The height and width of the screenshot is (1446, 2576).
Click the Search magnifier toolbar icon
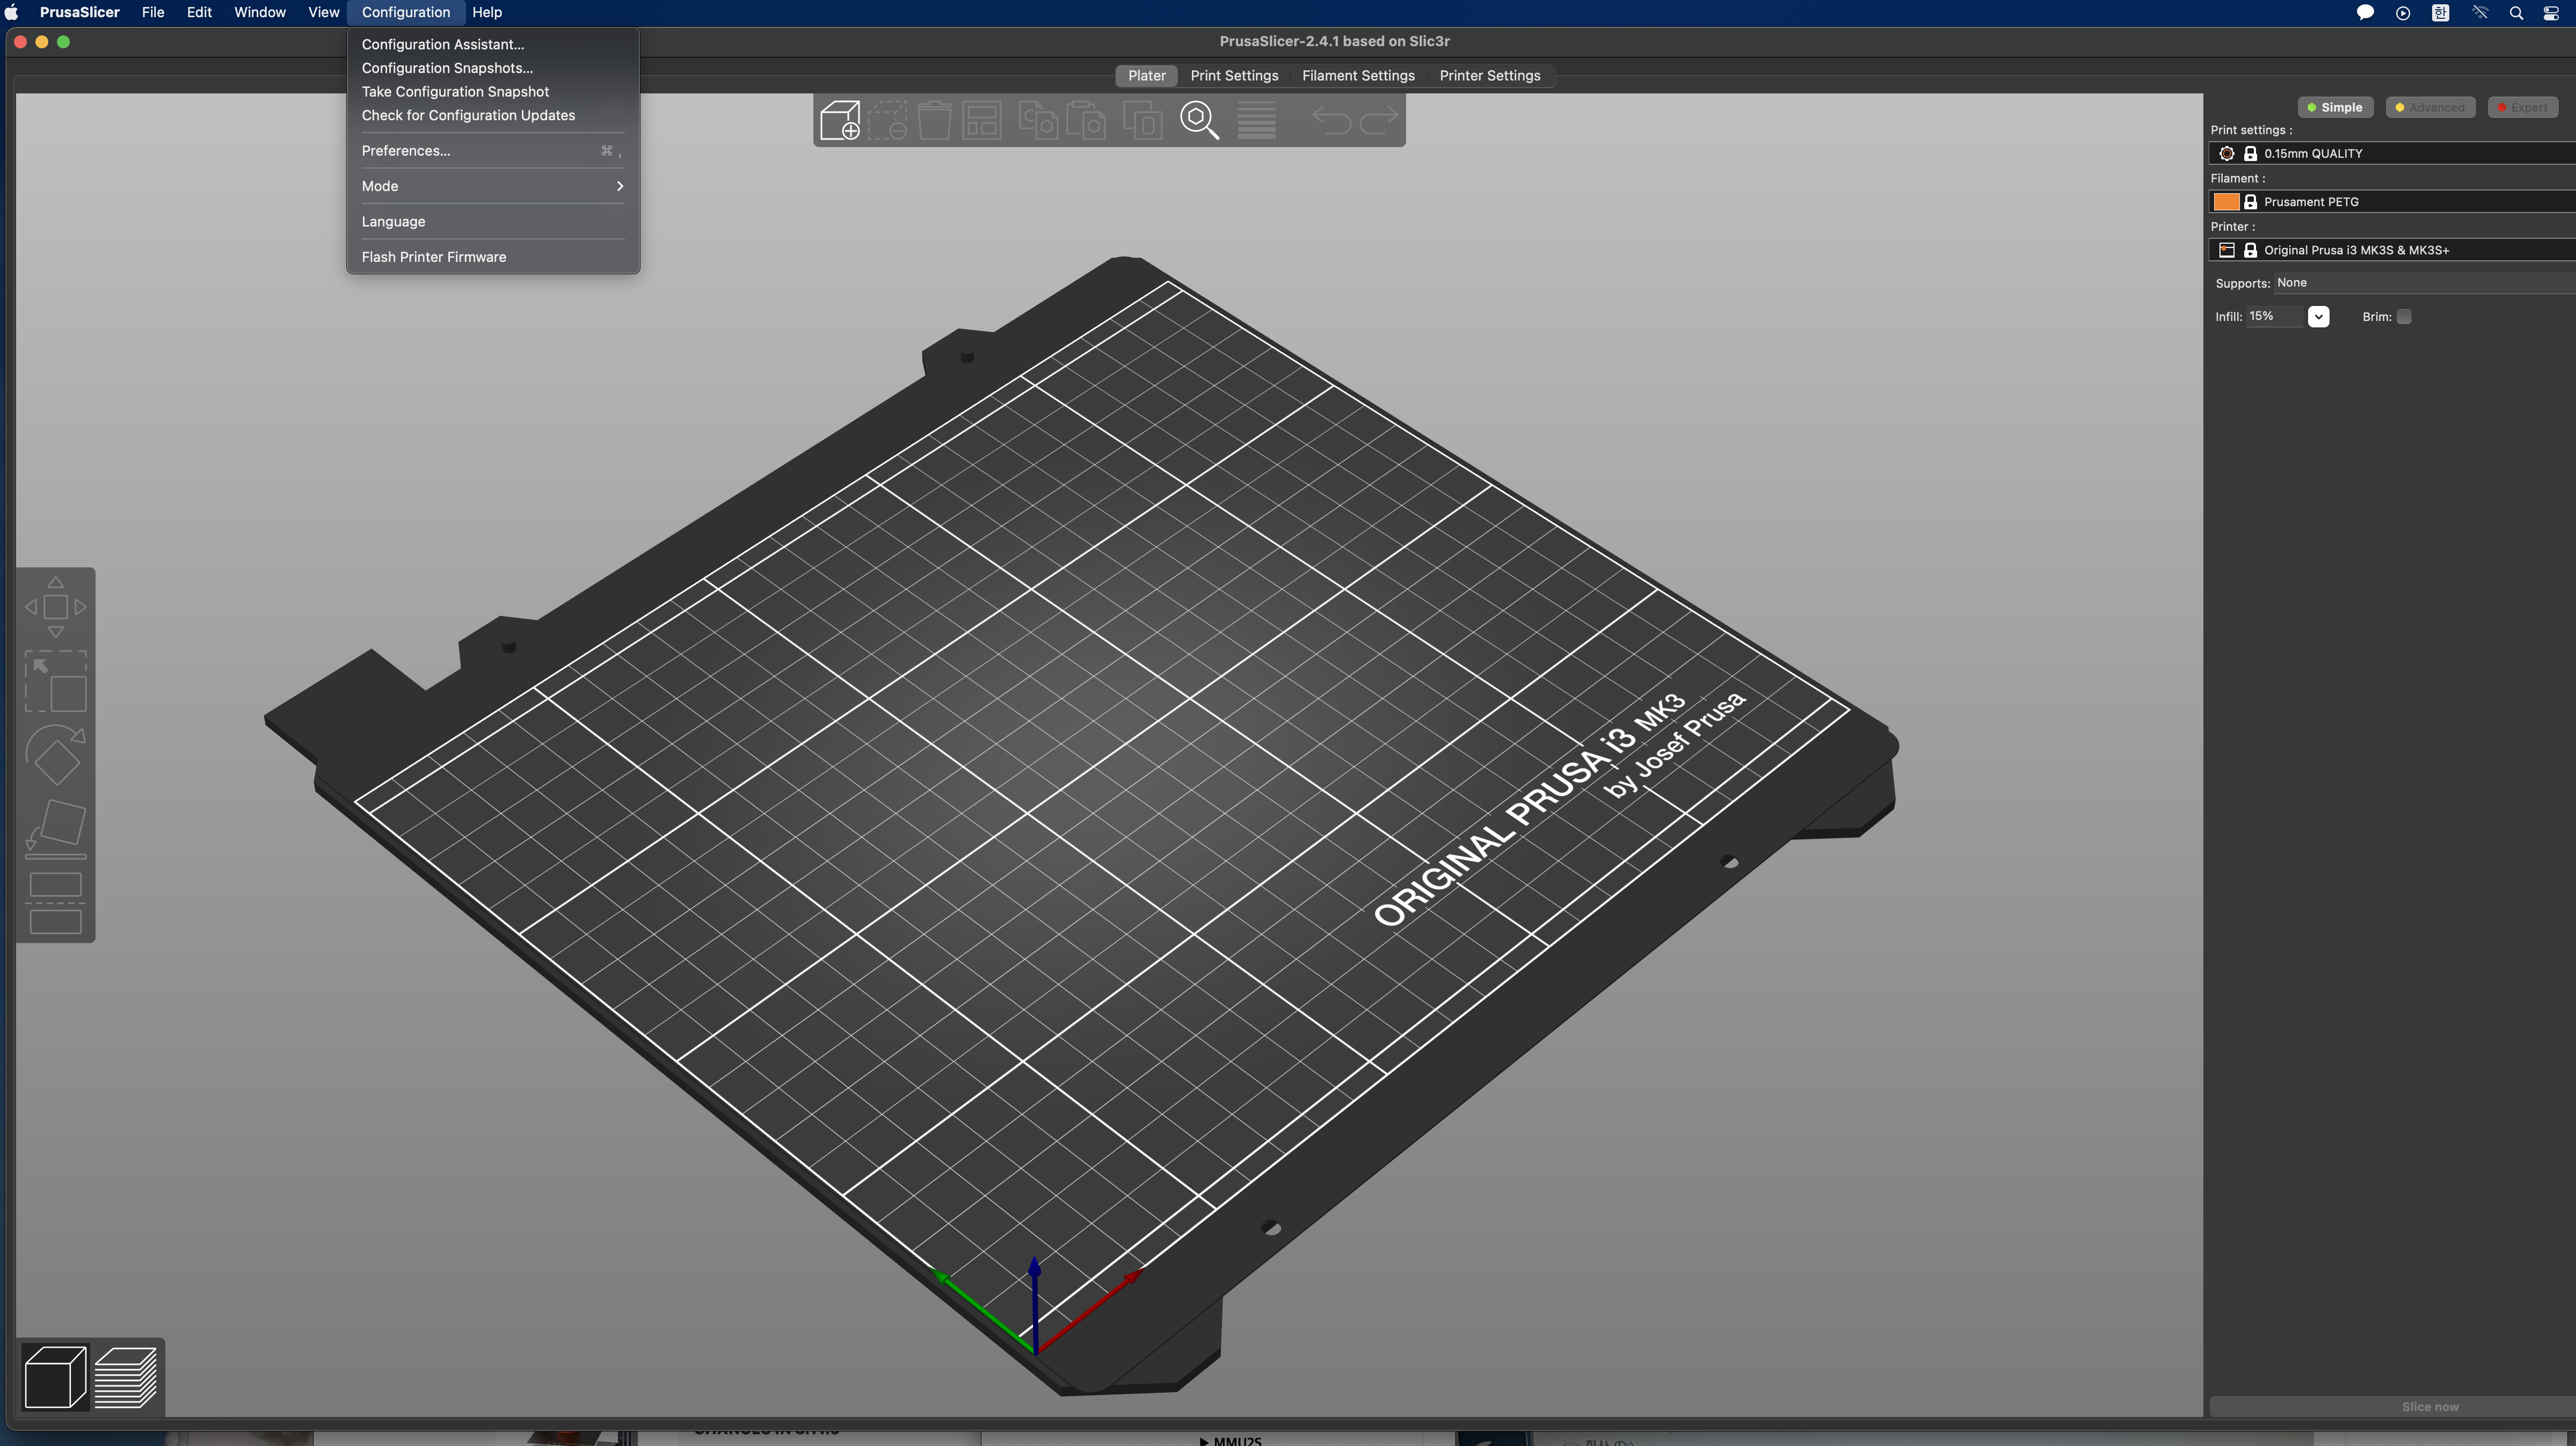1198,120
